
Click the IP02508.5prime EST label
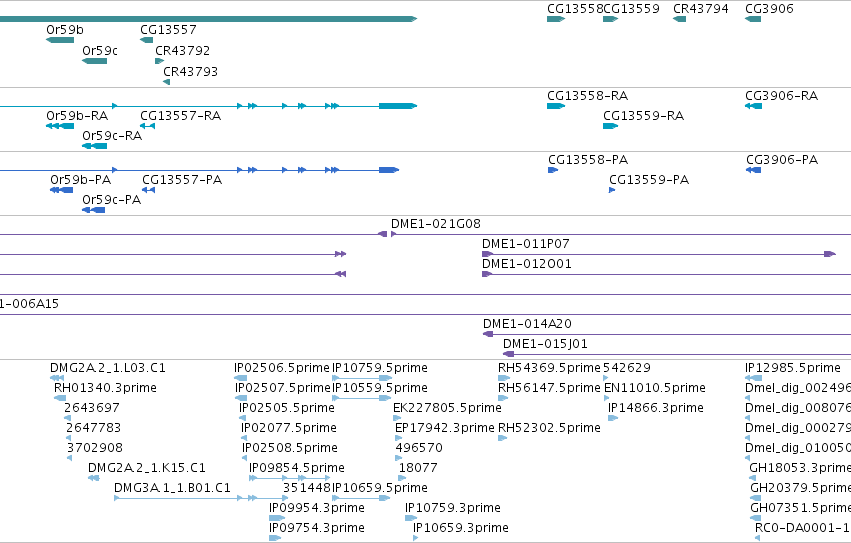pos(290,448)
